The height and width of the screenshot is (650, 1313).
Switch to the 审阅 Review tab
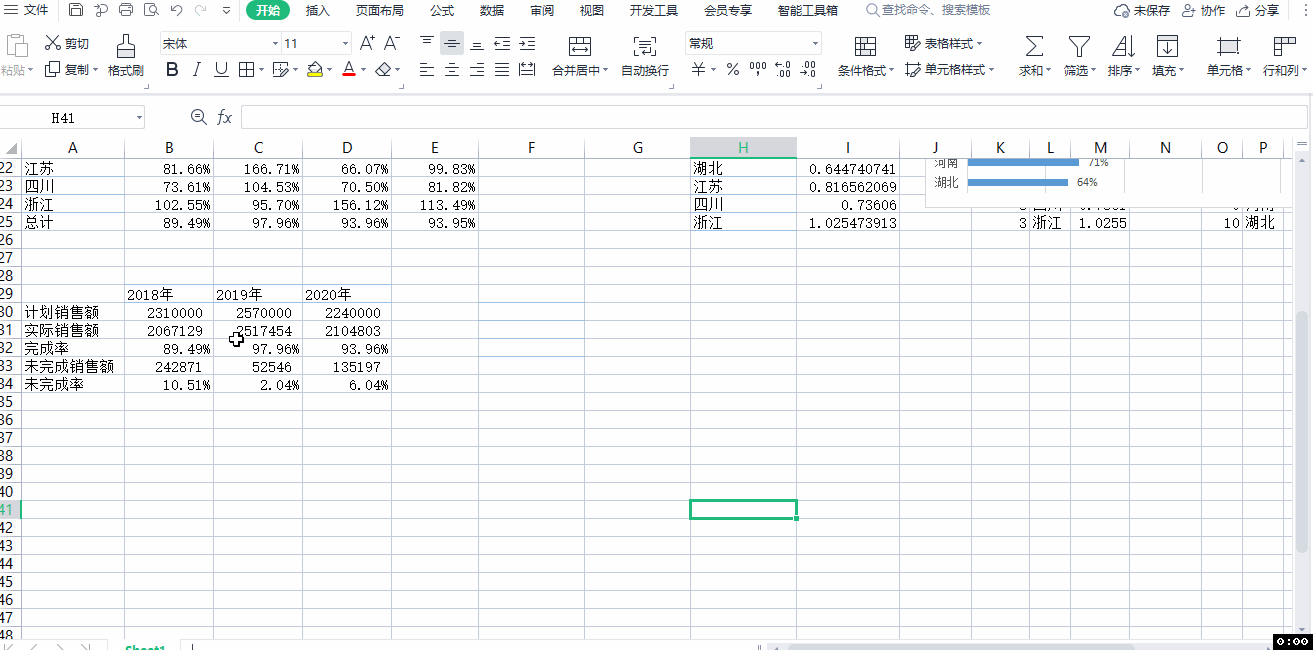(542, 10)
